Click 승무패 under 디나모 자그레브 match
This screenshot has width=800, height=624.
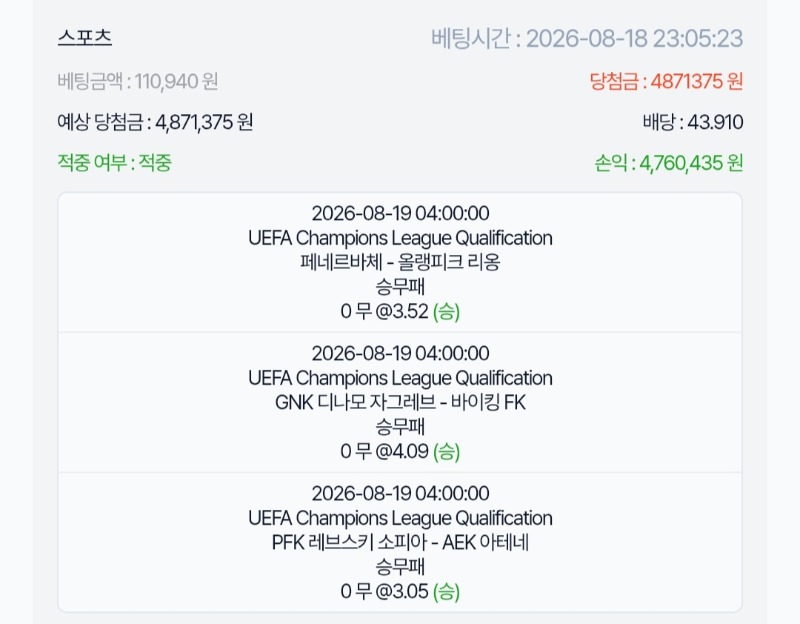point(400,427)
